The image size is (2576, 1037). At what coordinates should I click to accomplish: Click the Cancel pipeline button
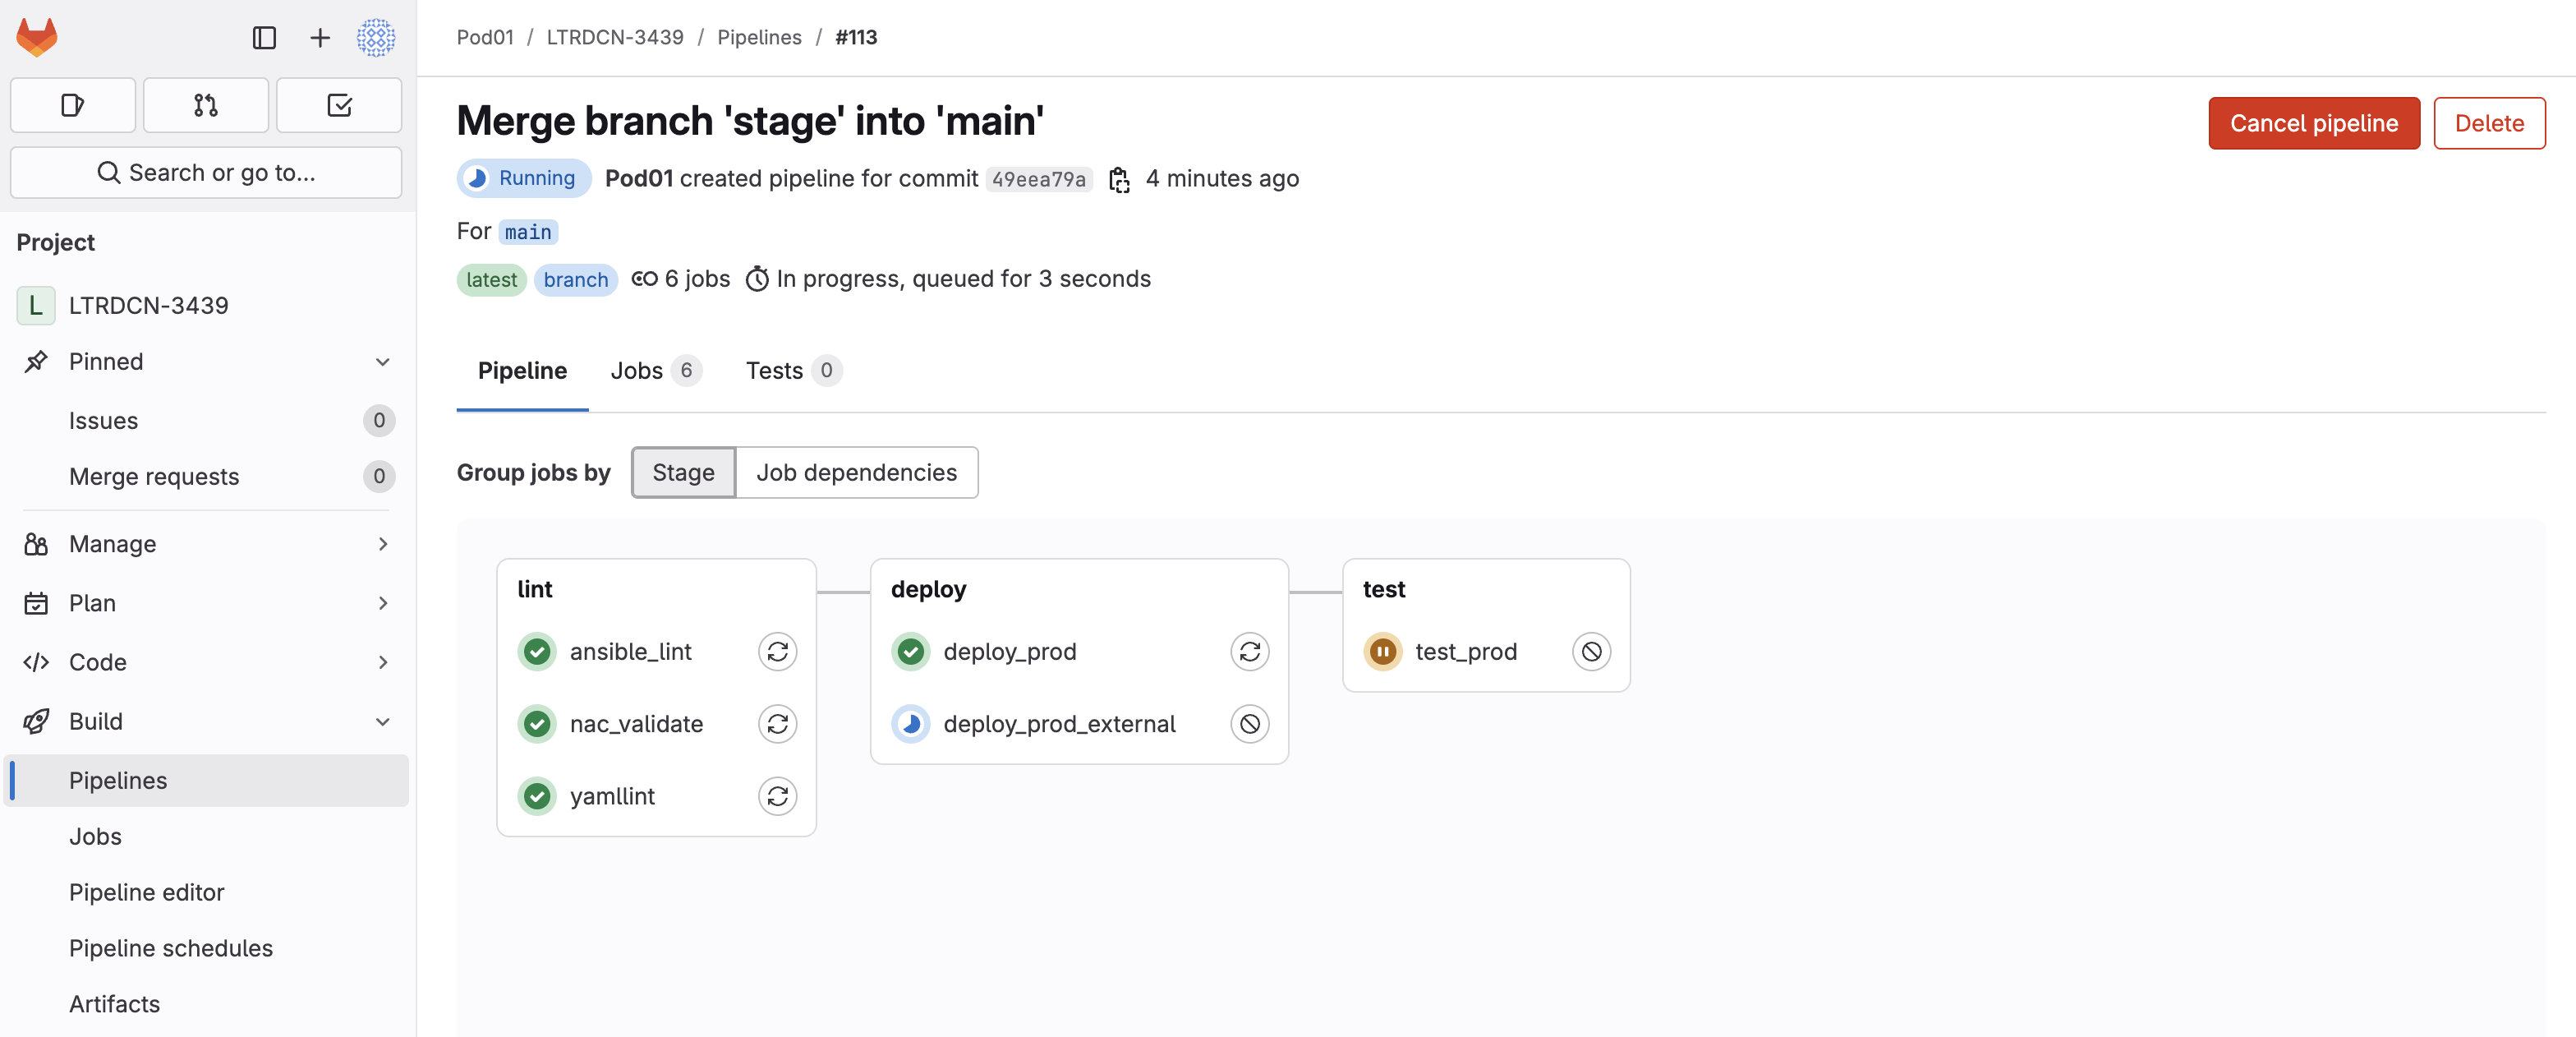2313,123
